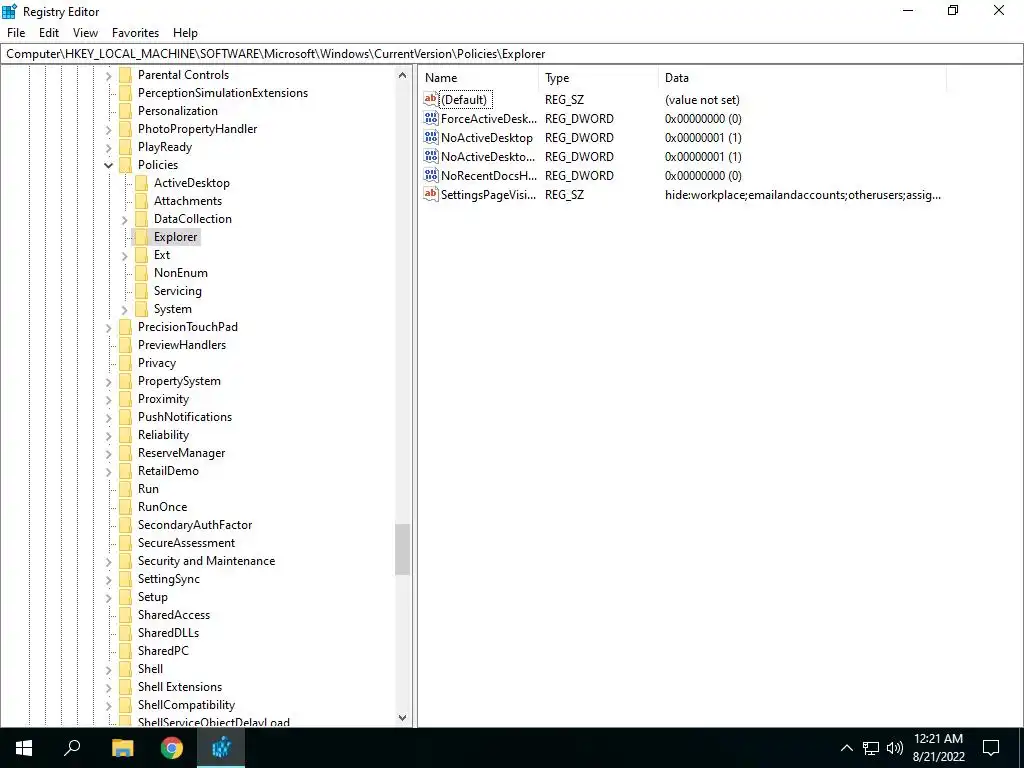Select the Personalization key
Image resolution: width=1024 pixels, height=768 pixels.
[x=178, y=110]
